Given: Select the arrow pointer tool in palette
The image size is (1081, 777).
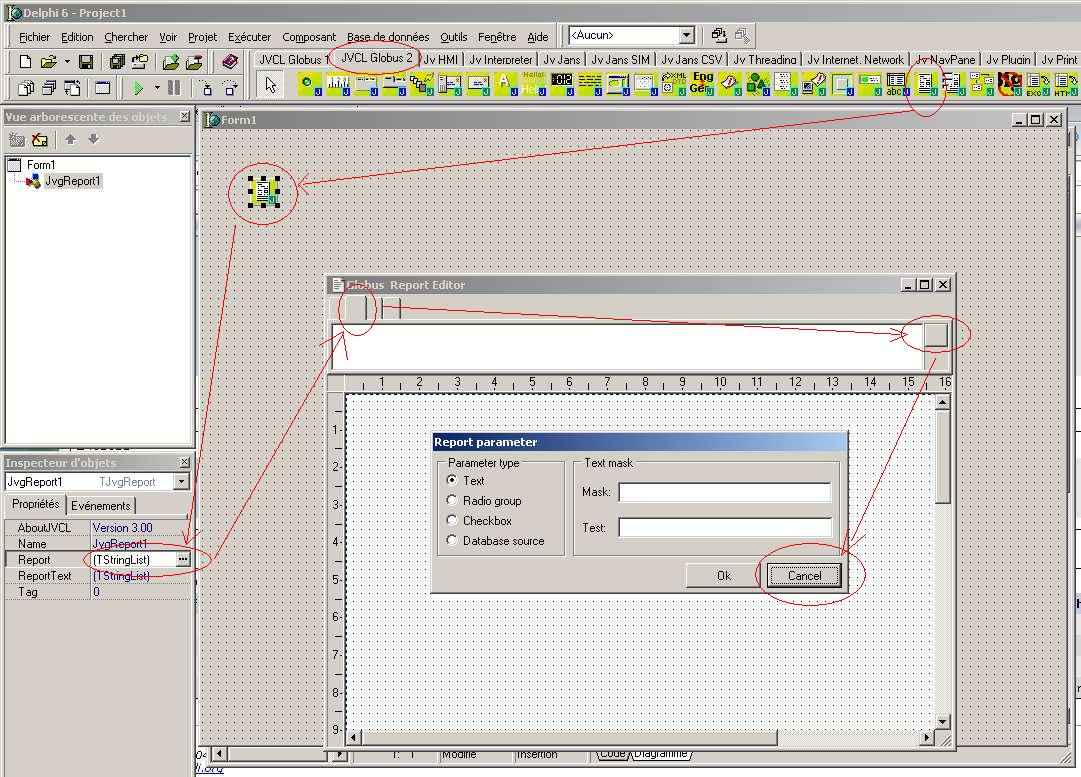Looking at the screenshot, I should click(271, 85).
